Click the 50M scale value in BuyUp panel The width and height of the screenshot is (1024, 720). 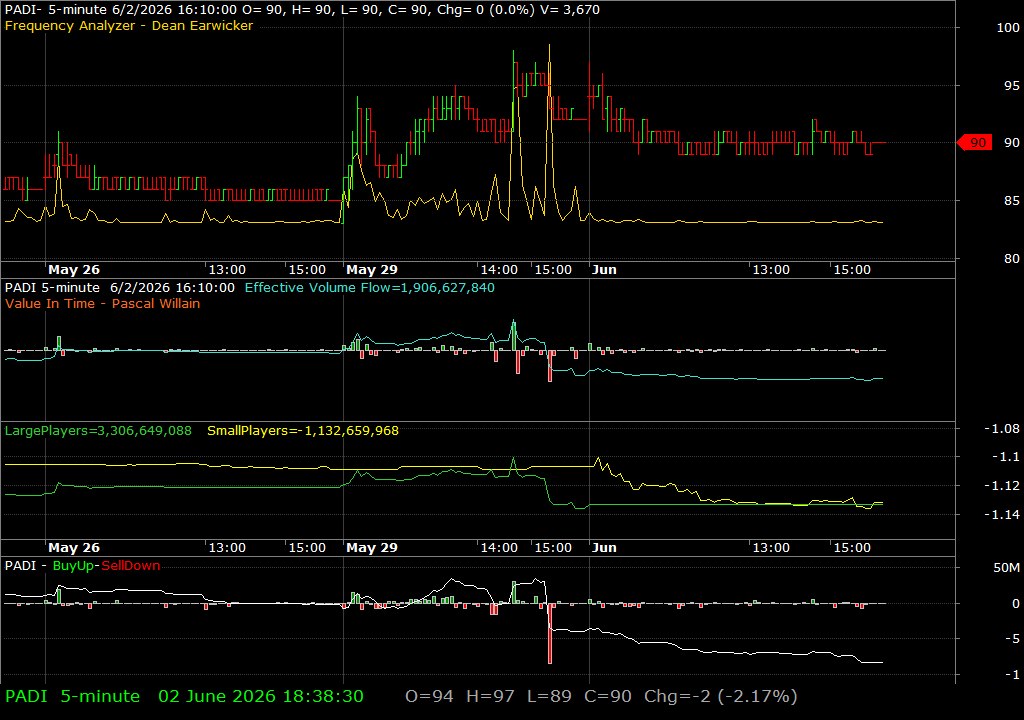click(x=1006, y=568)
